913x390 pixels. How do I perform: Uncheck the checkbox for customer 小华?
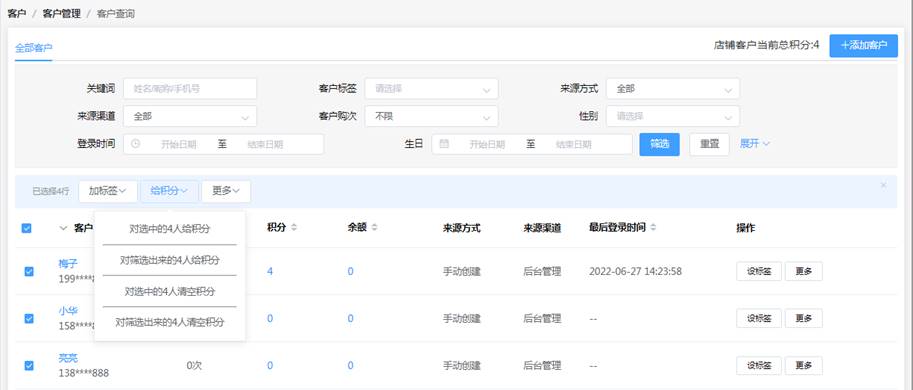[29, 318]
